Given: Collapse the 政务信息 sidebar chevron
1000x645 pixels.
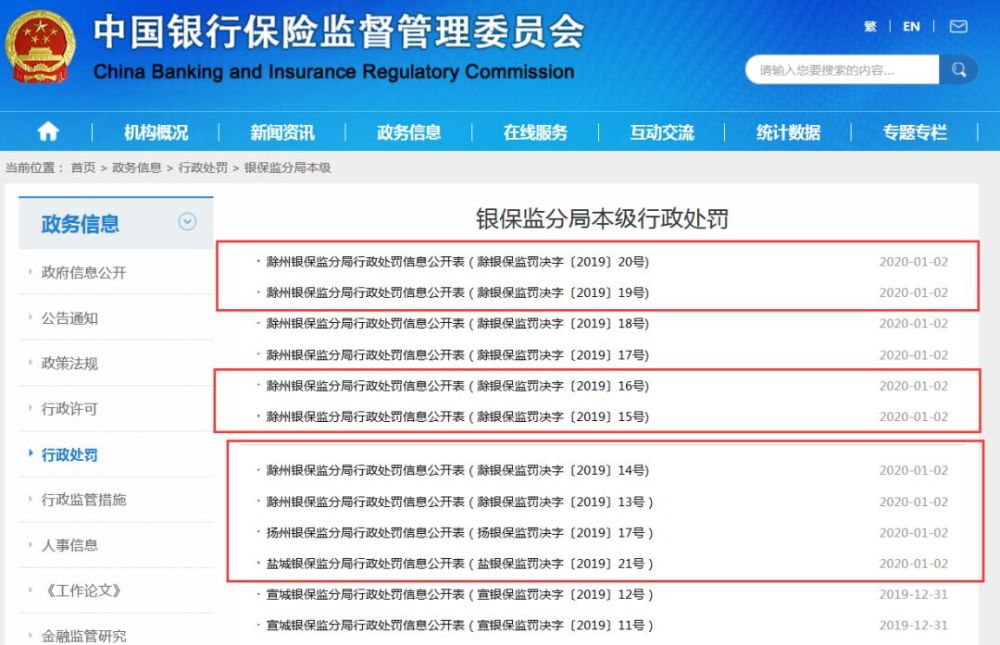Looking at the screenshot, I should 187,222.
